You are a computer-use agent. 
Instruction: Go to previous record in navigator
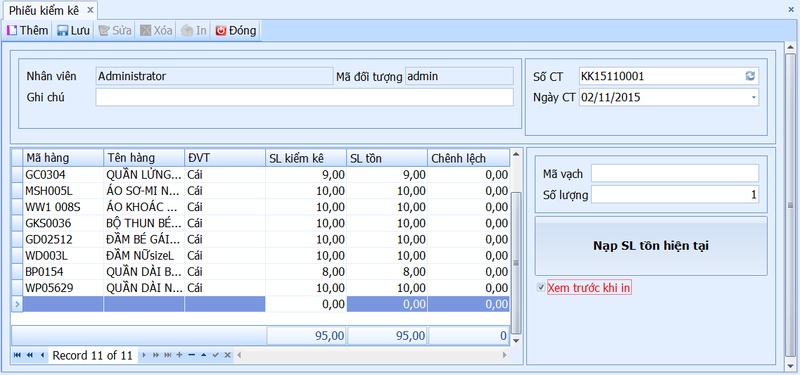[42, 355]
